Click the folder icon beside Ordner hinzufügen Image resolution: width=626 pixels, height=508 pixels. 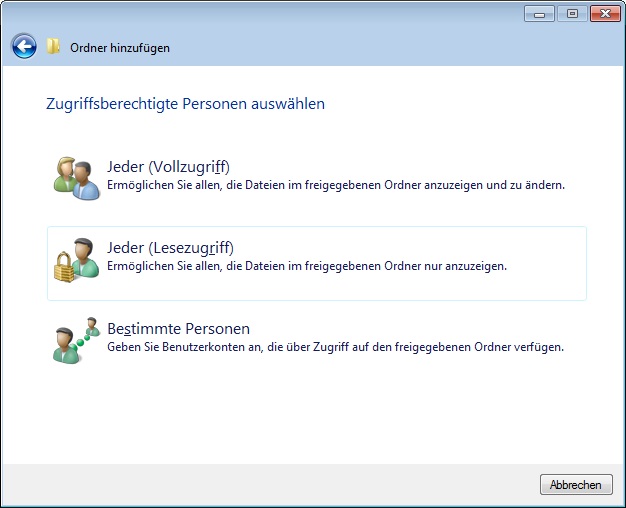tap(54, 46)
